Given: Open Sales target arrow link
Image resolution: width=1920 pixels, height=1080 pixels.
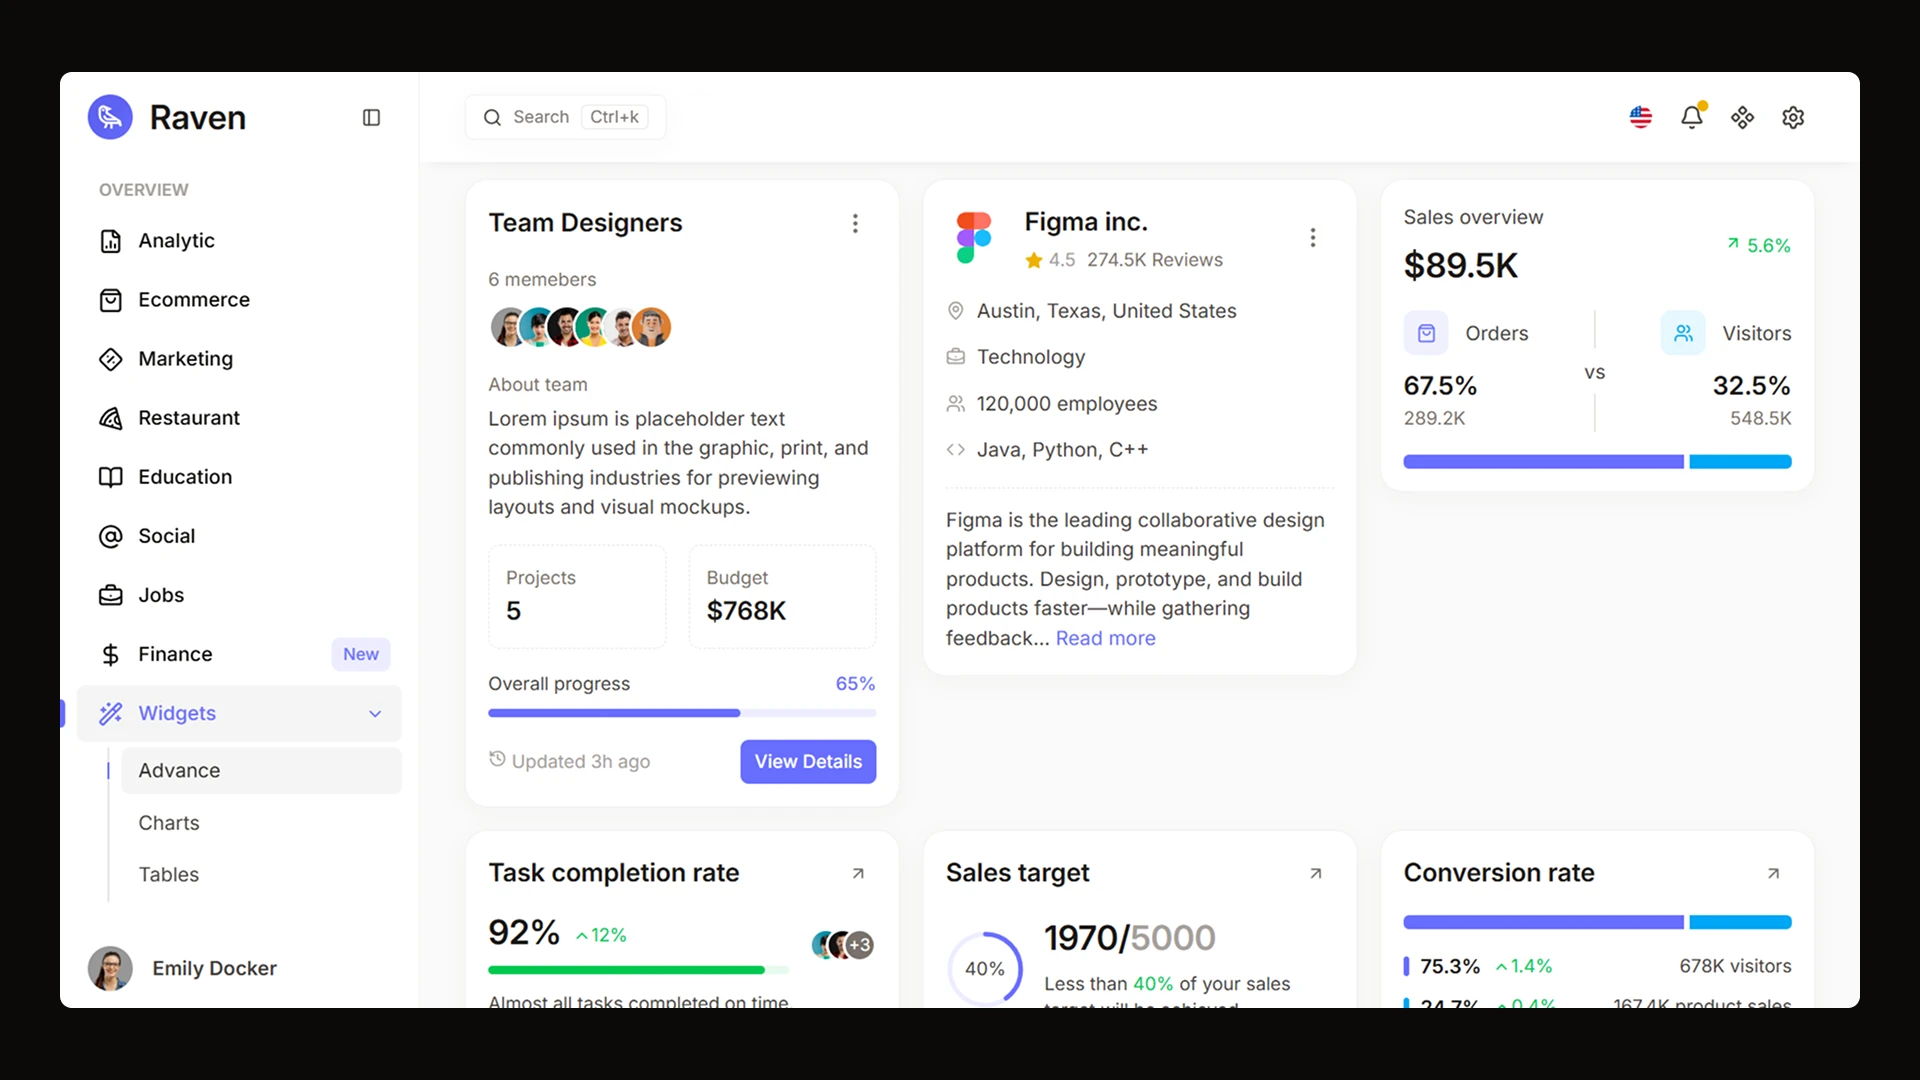Looking at the screenshot, I should coord(1316,874).
